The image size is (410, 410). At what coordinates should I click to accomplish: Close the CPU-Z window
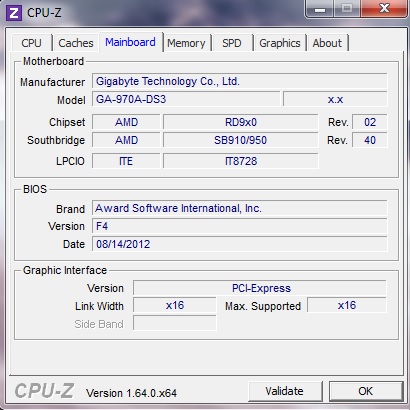(384, 8)
